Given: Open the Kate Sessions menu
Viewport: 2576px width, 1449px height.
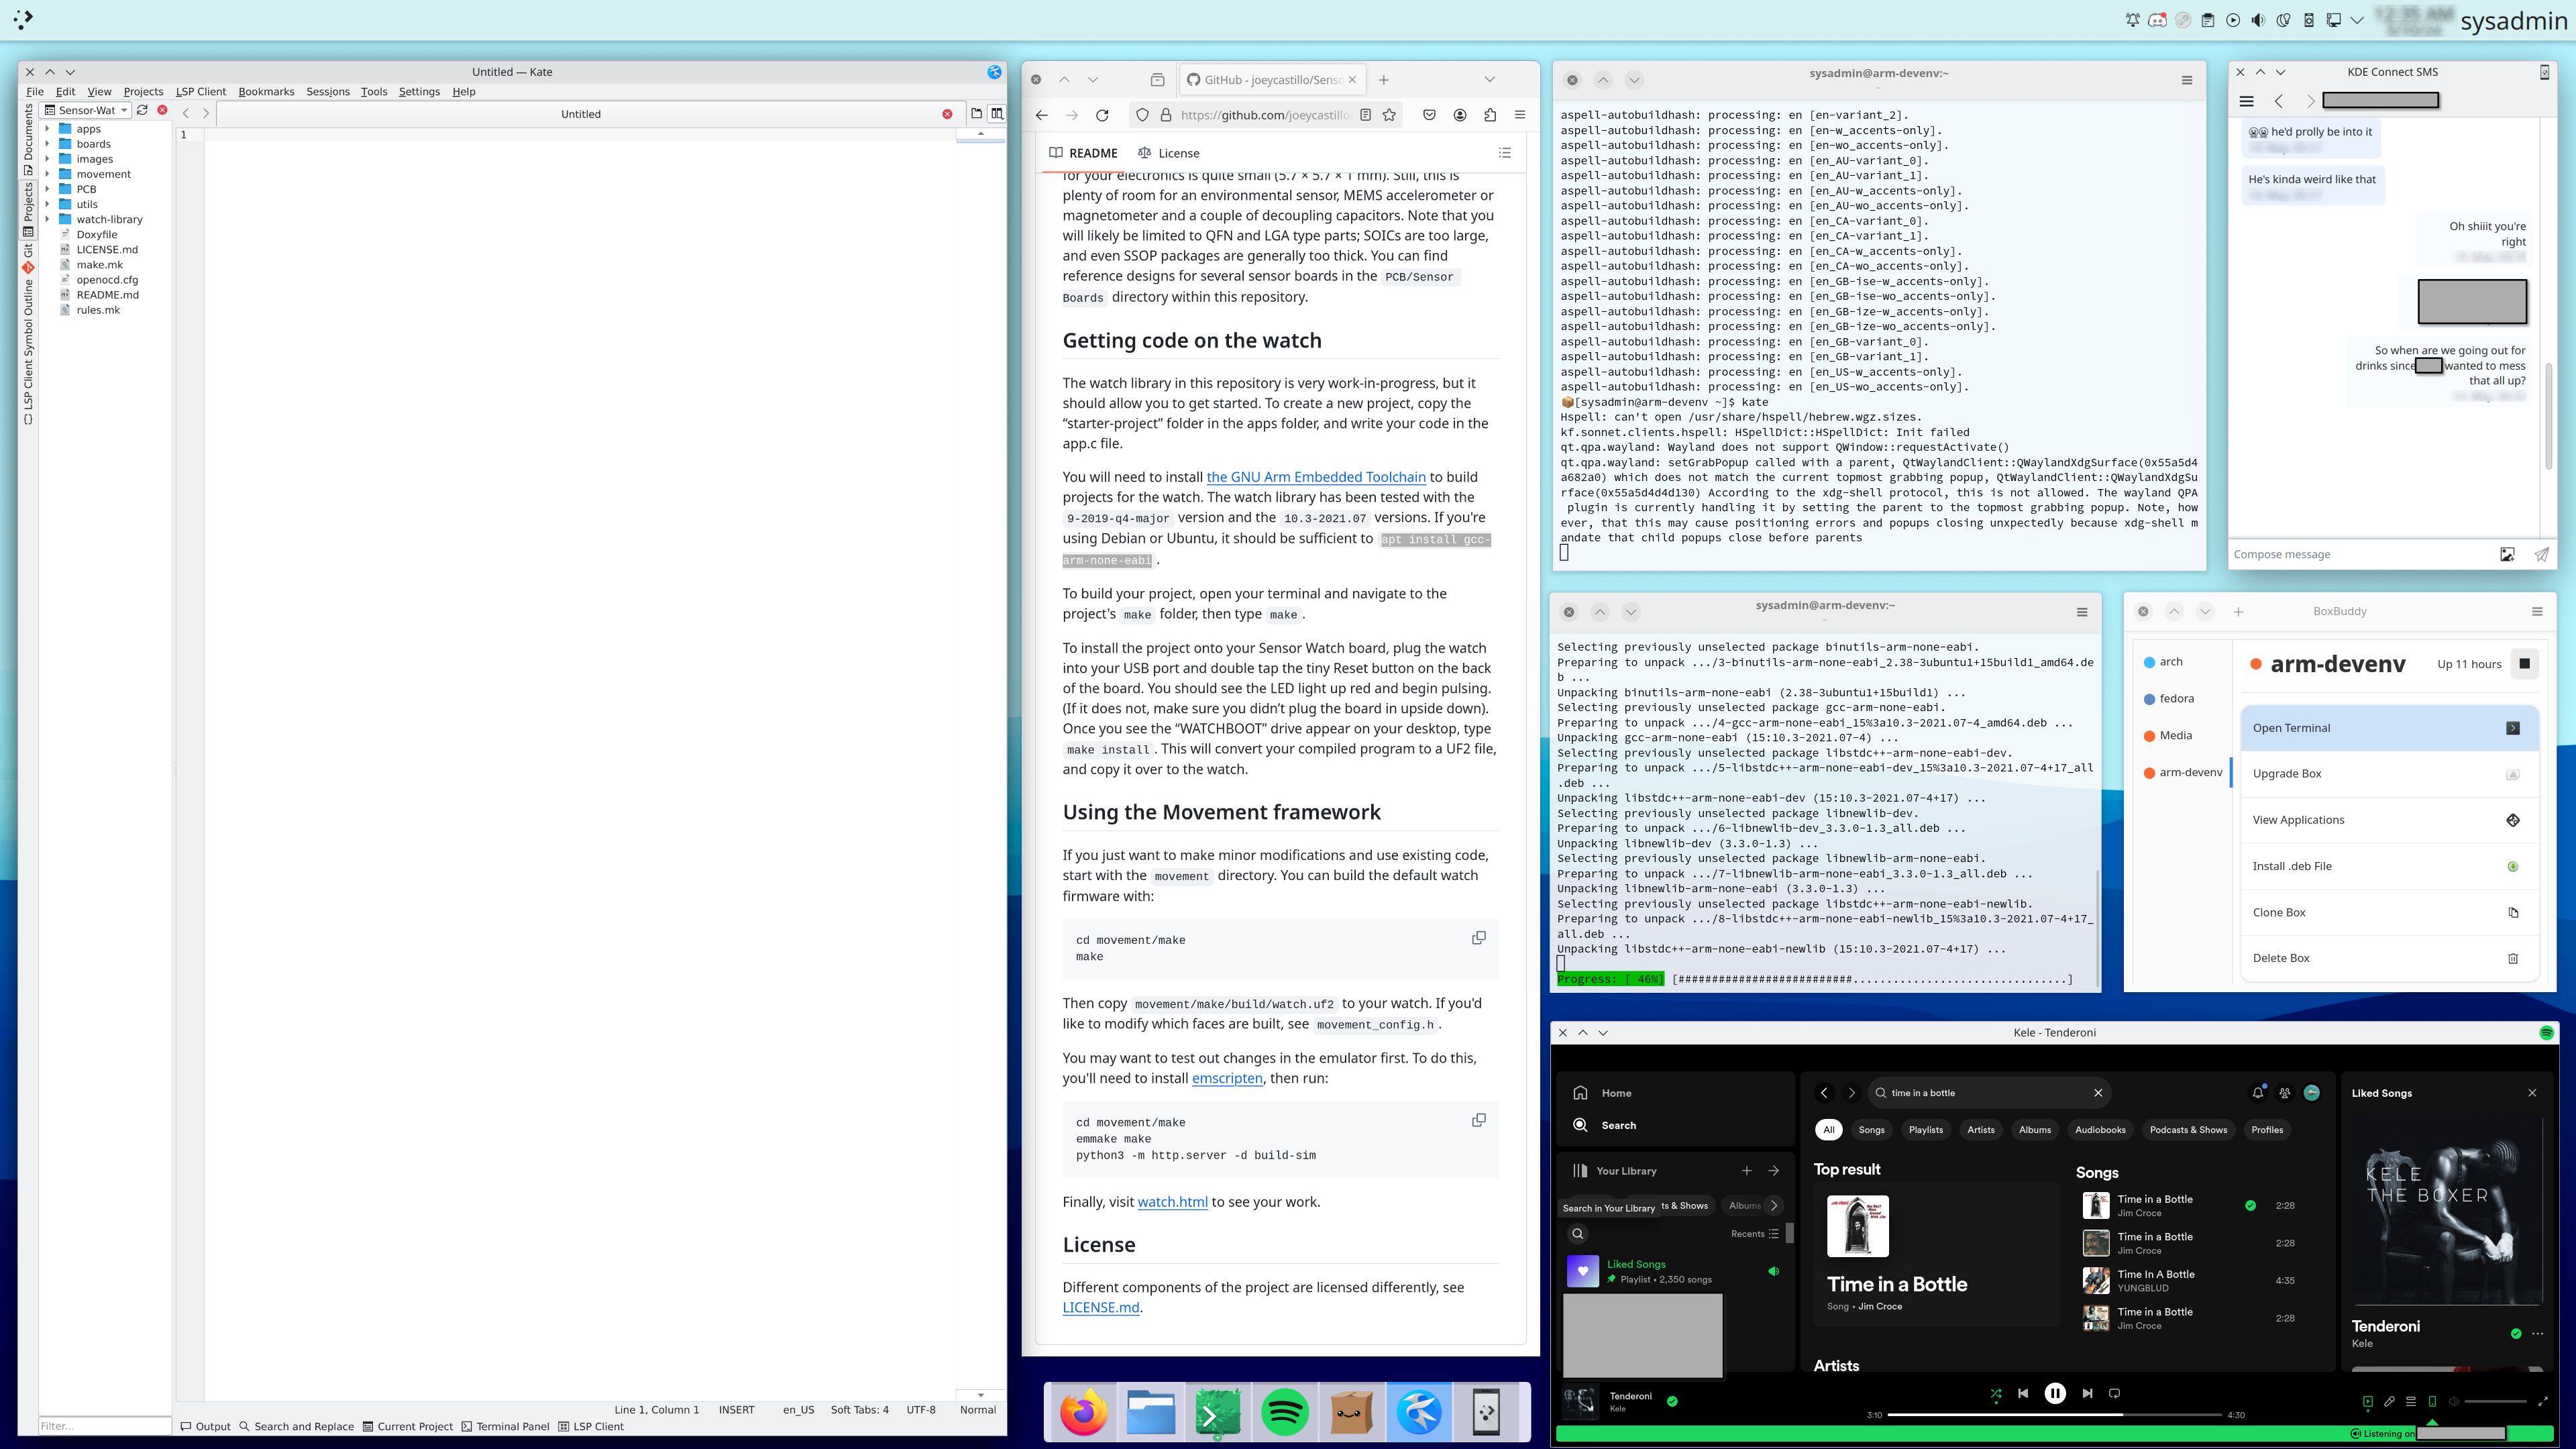Looking at the screenshot, I should 327,91.
